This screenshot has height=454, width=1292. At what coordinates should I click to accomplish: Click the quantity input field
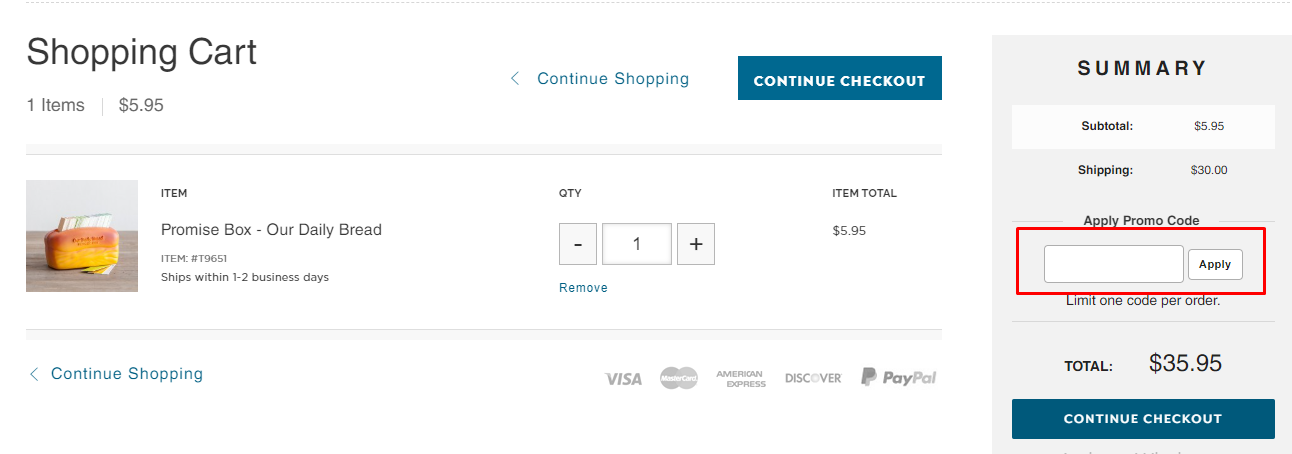[x=637, y=244]
